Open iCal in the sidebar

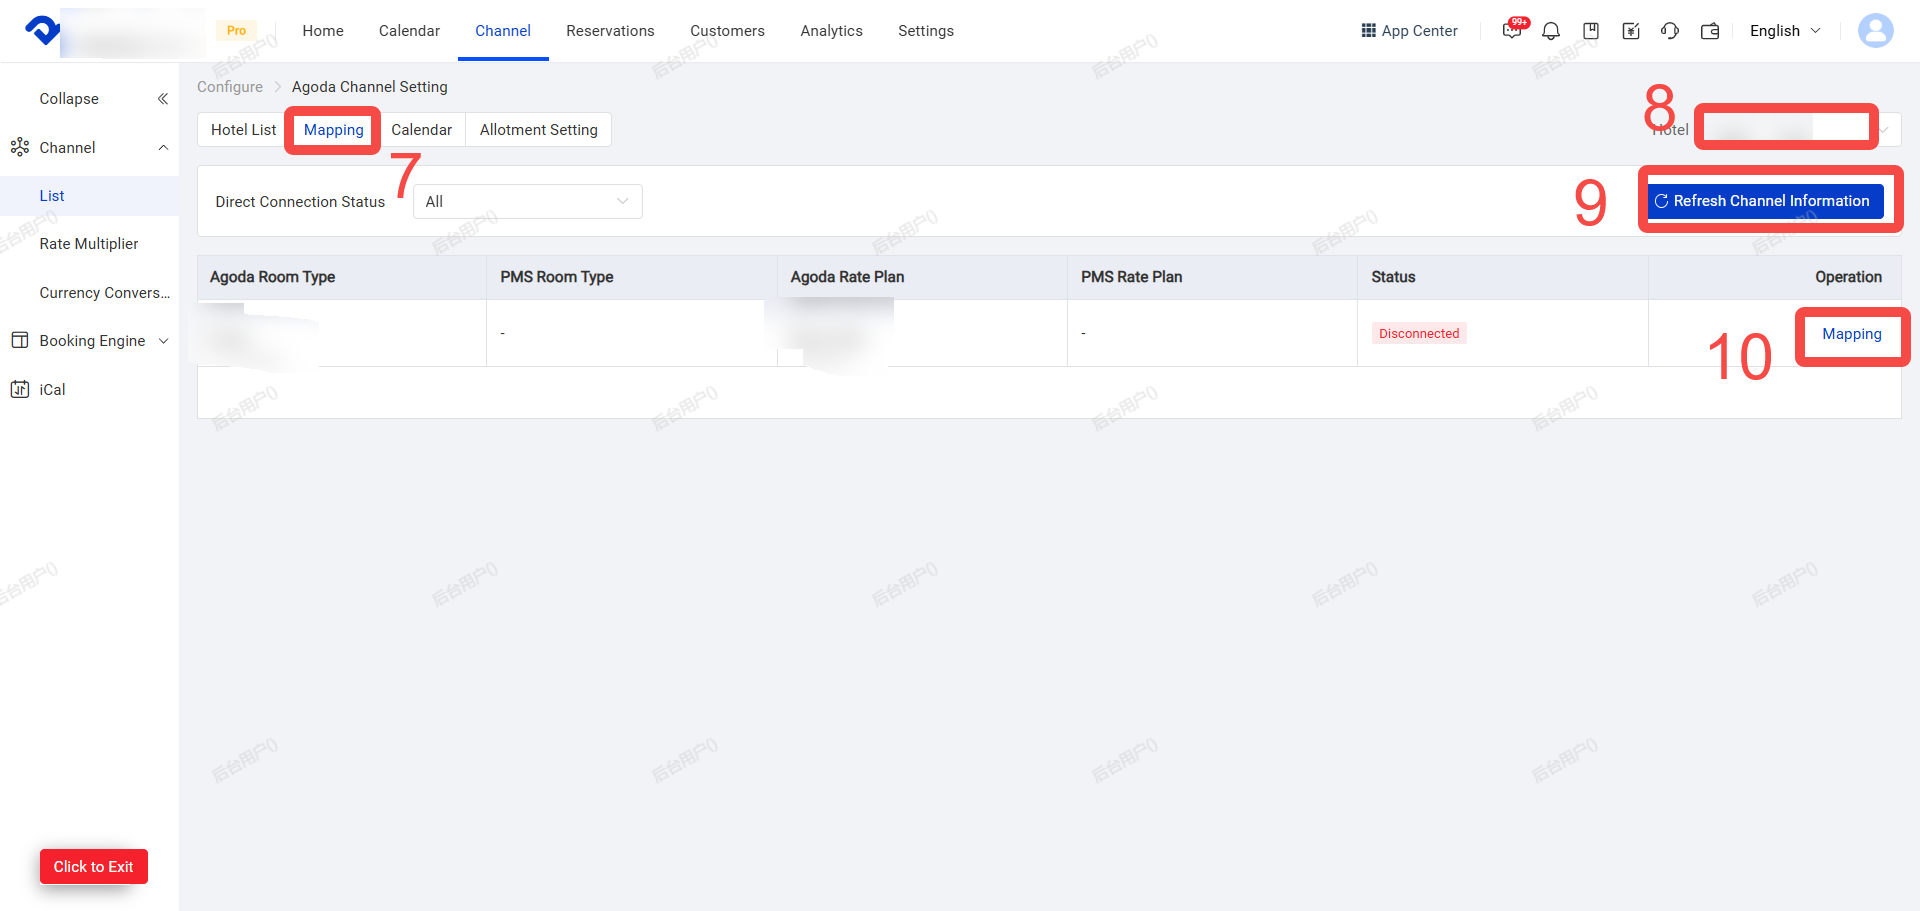pos(52,390)
